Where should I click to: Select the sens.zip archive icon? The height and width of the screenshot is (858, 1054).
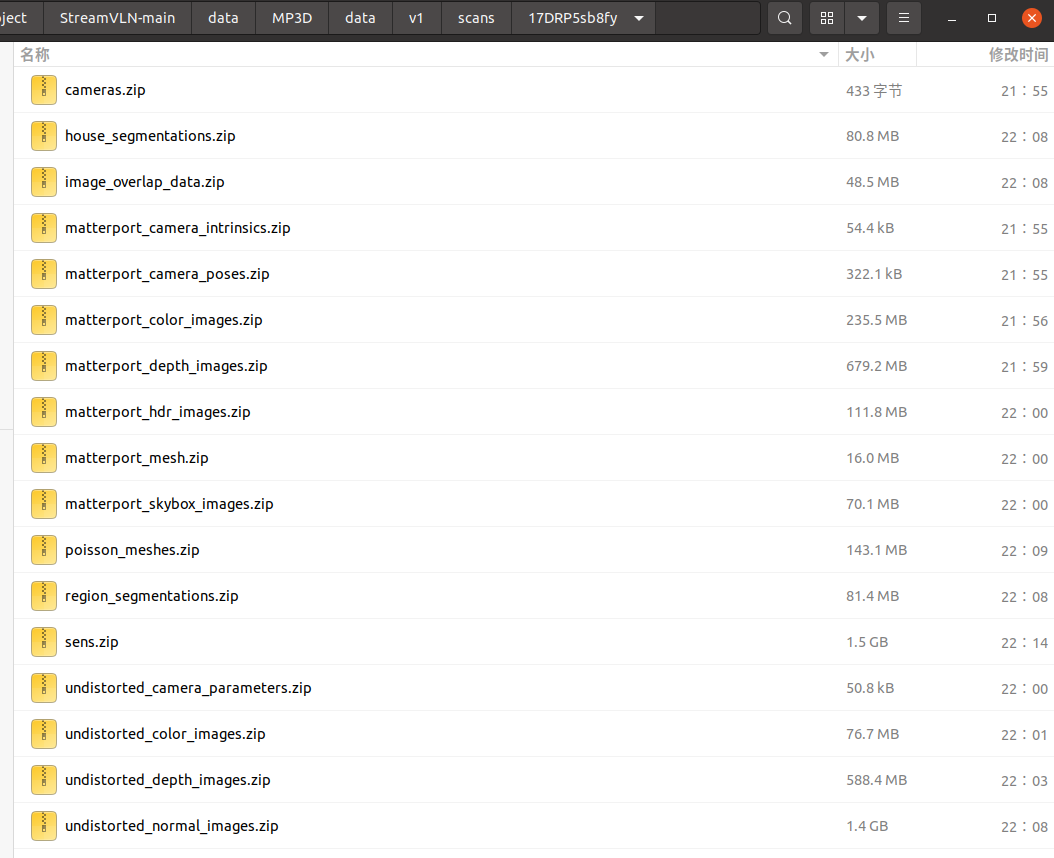44,642
